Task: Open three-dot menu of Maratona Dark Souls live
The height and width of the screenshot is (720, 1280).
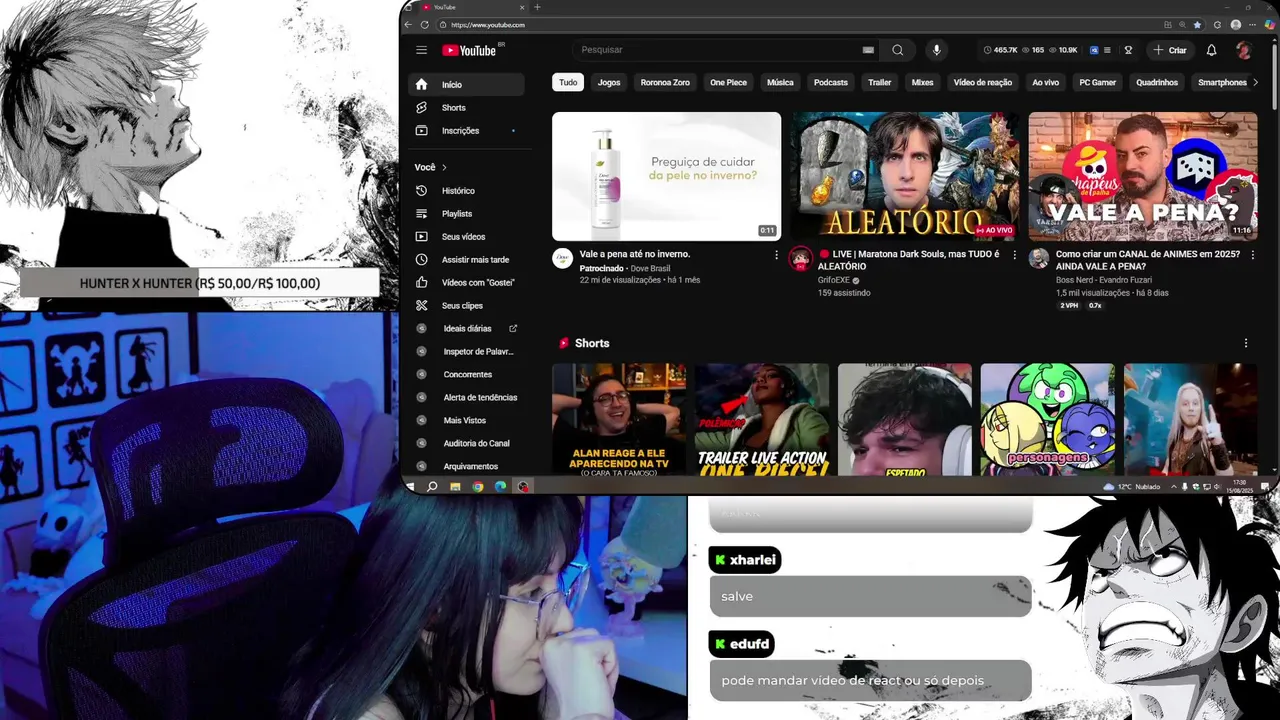Action: pyautogui.click(x=1014, y=255)
